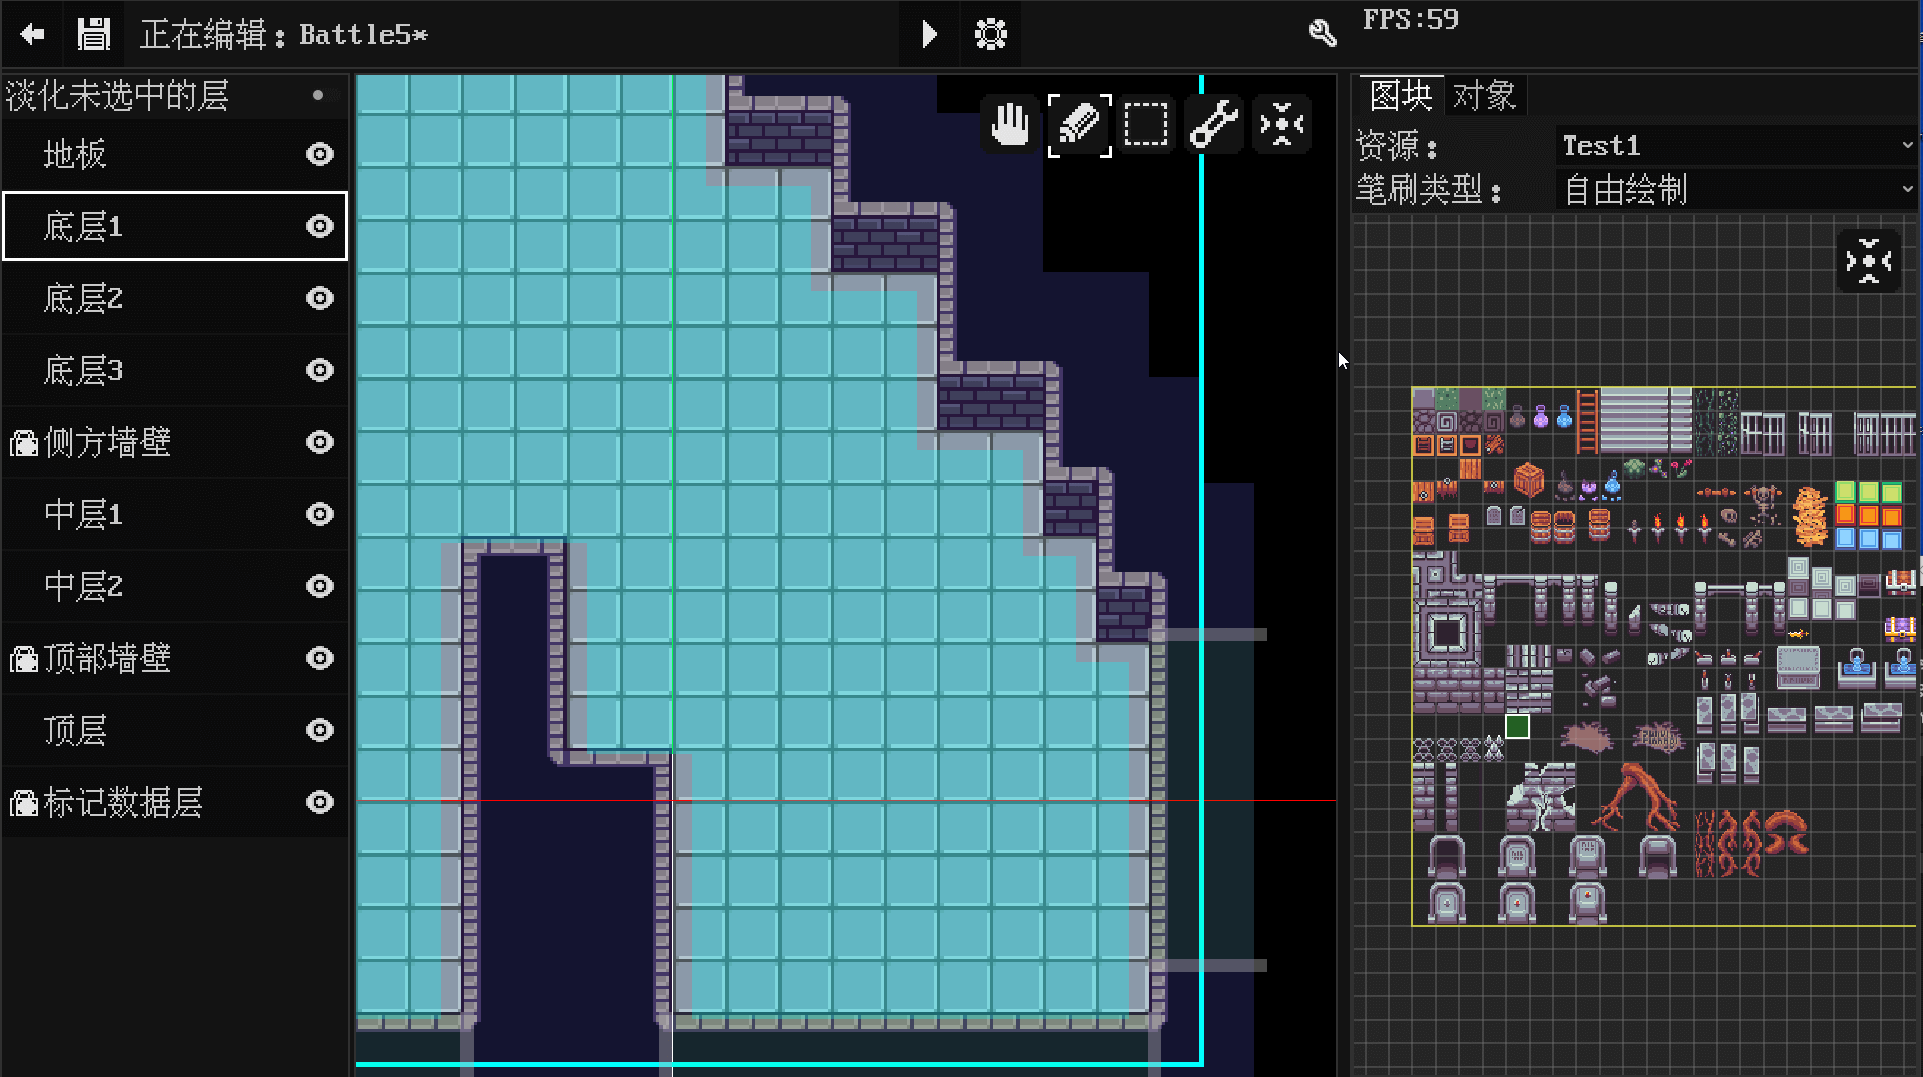The image size is (1923, 1077).
Task: Toggle visibility of 中层1 layer
Action: 319,514
